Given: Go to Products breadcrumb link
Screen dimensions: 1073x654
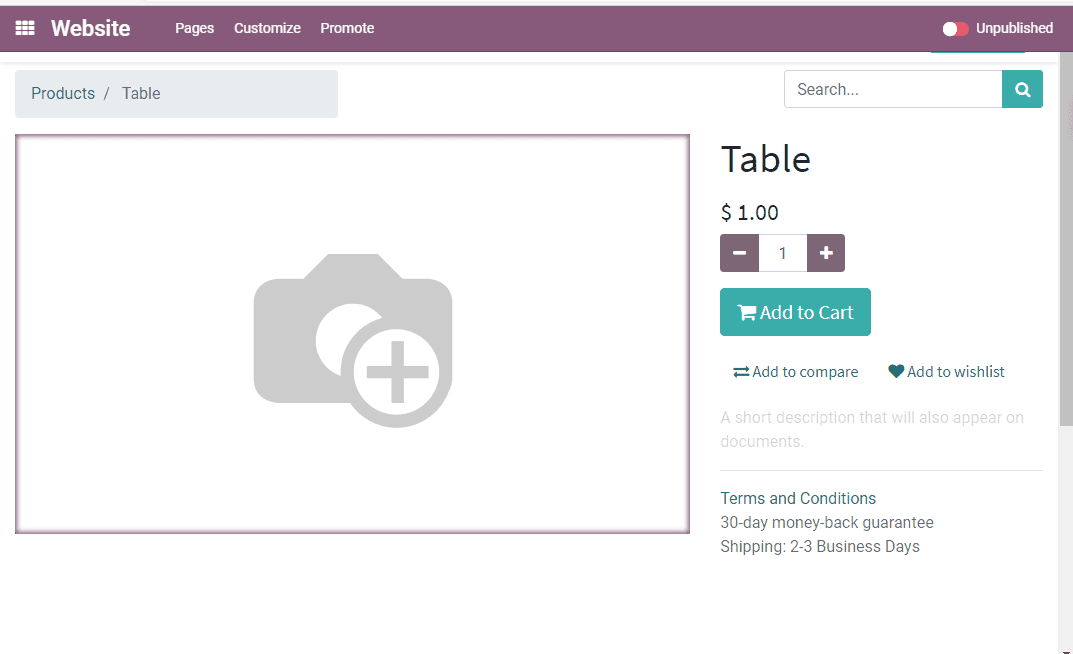Looking at the screenshot, I should pyautogui.click(x=63, y=94).
